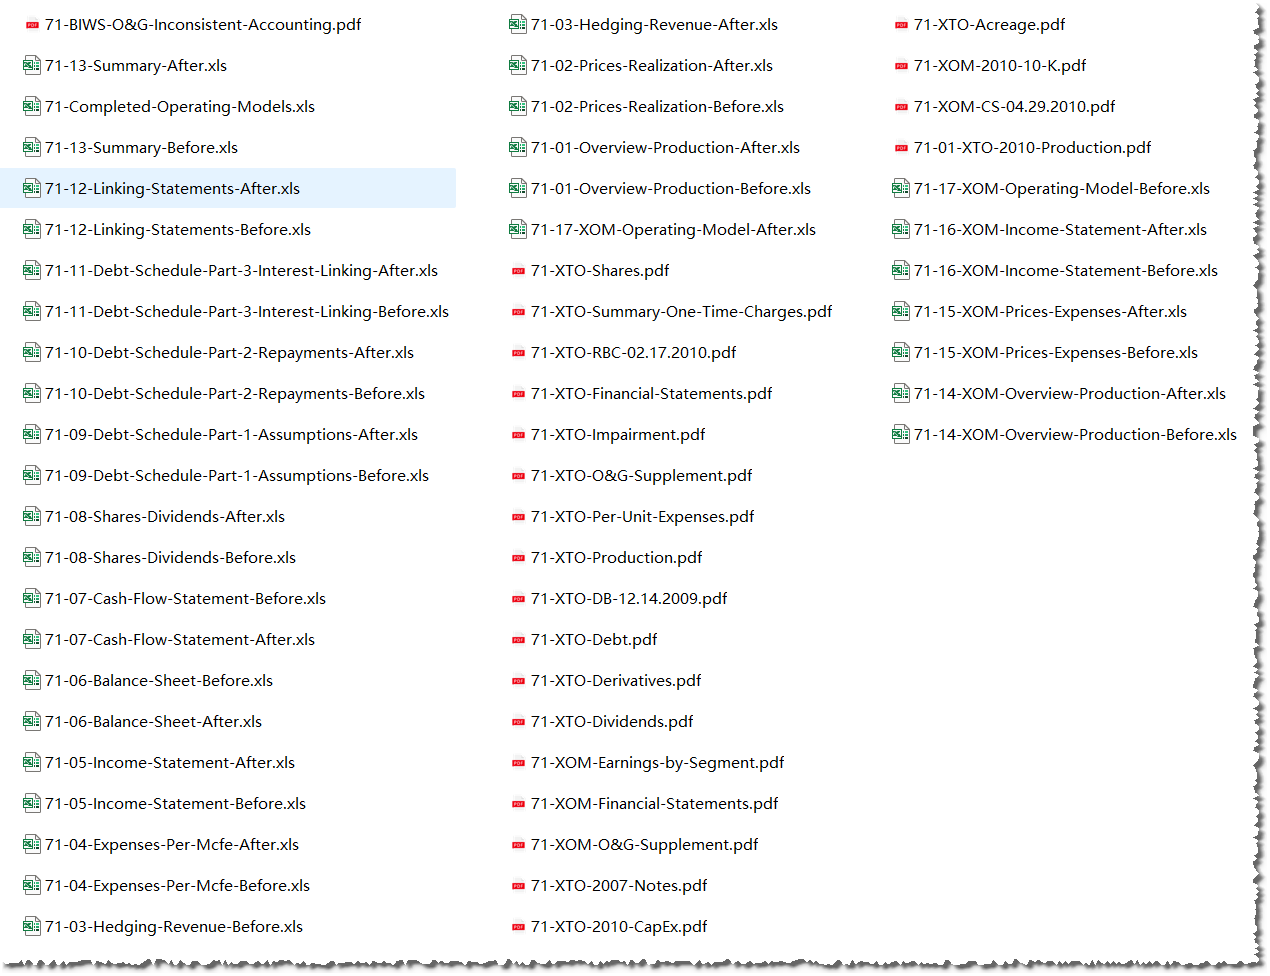Click the PDF icon of 71-XTO-2010-CapEx.pdf
Image resolution: width=1270 pixels, height=976 pixels.
(x=518, y=927)
